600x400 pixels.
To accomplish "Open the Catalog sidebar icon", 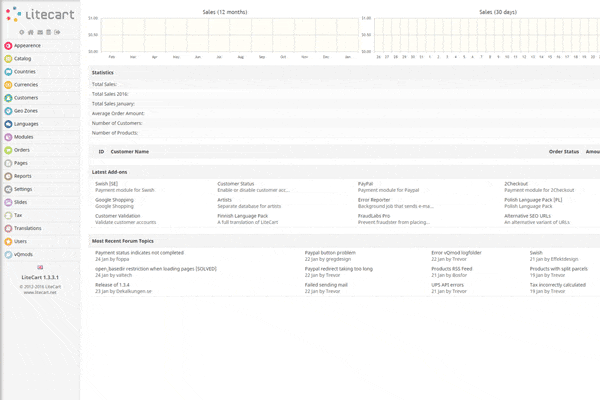I will pos(8,59).
